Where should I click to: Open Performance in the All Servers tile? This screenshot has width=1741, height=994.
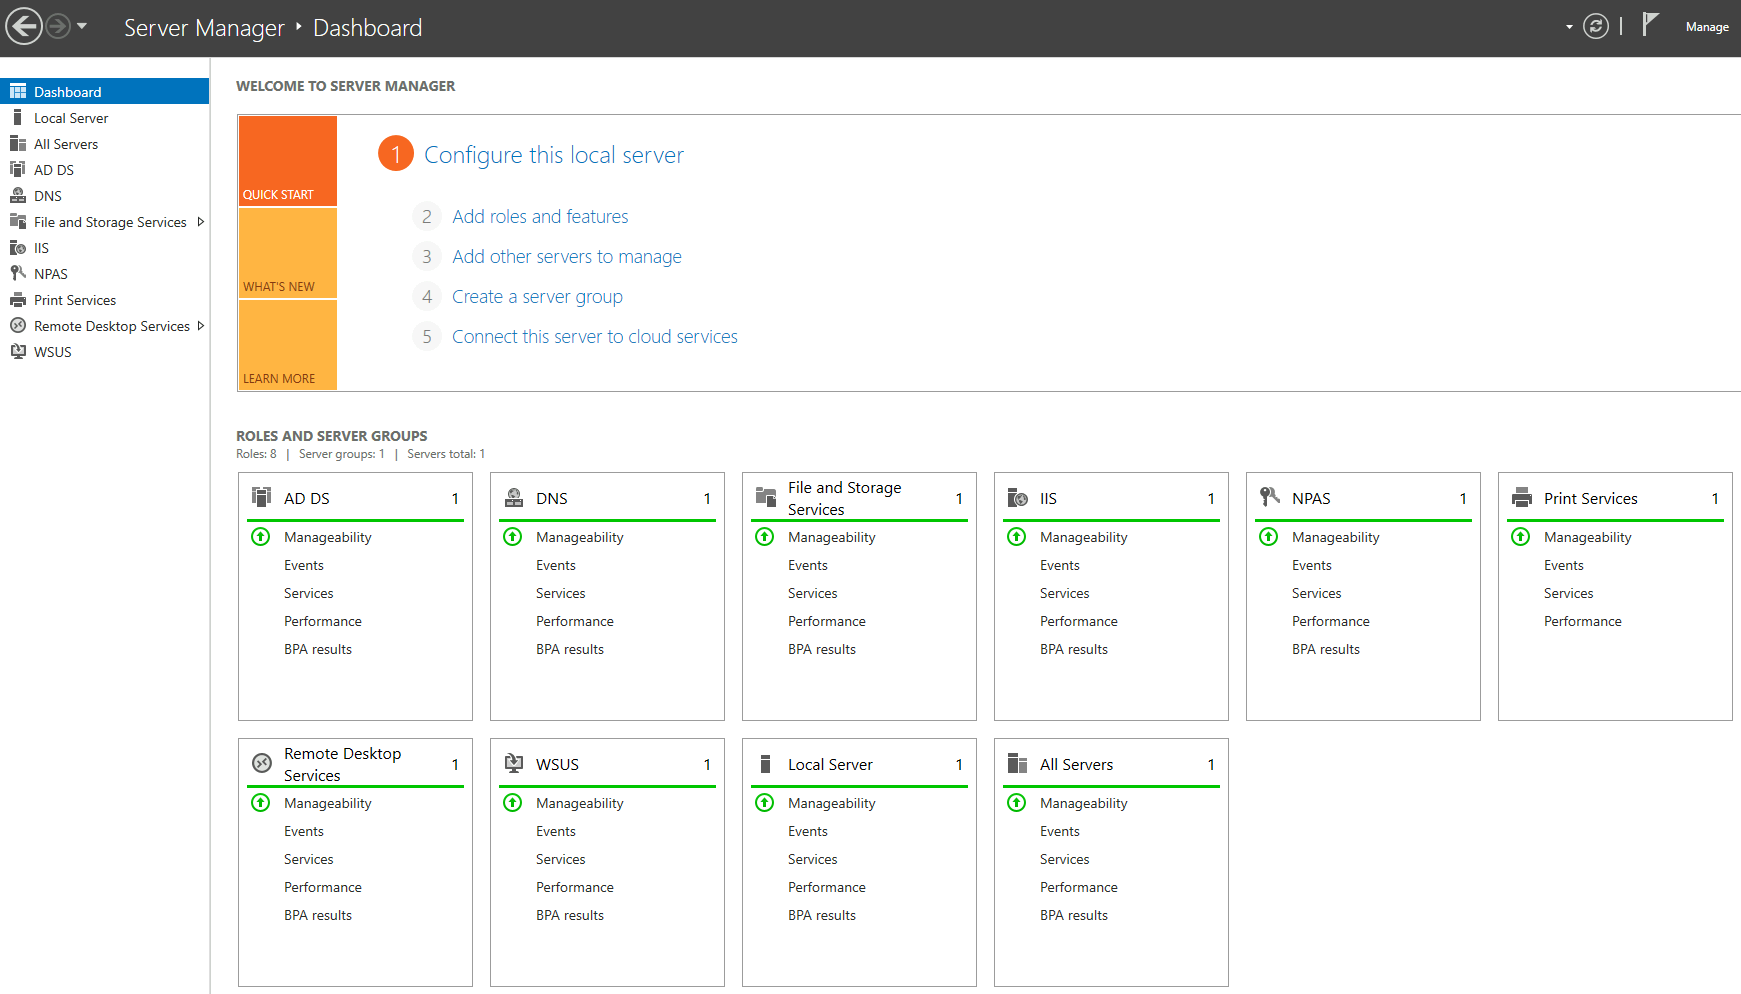pos(1079,887)
